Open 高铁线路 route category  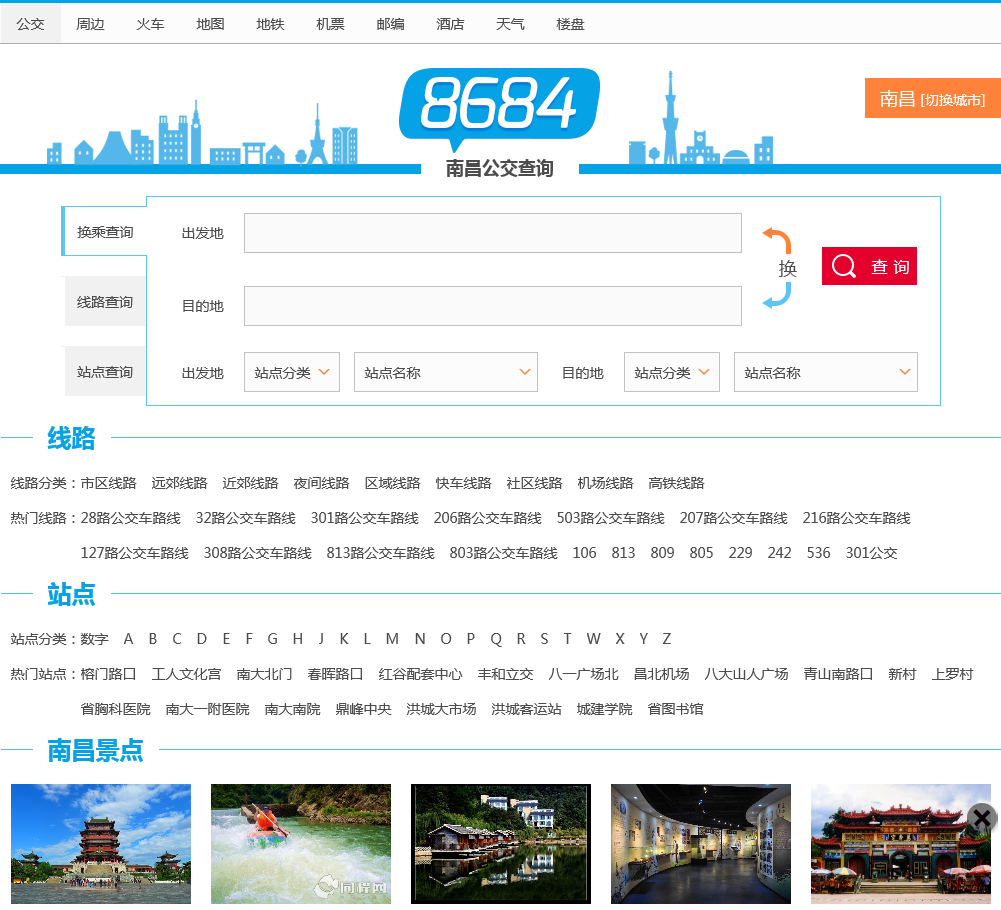coord(676,483)
